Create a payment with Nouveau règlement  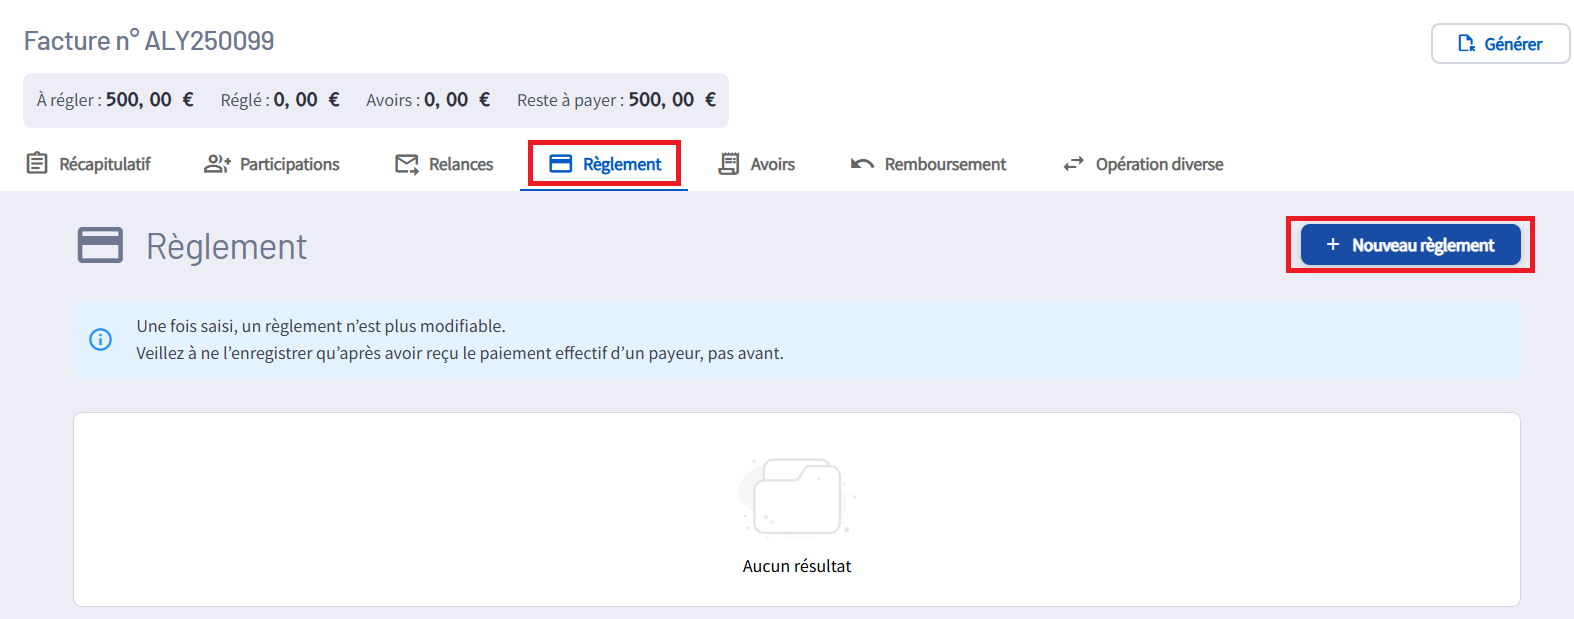(x=1410, y=245)
